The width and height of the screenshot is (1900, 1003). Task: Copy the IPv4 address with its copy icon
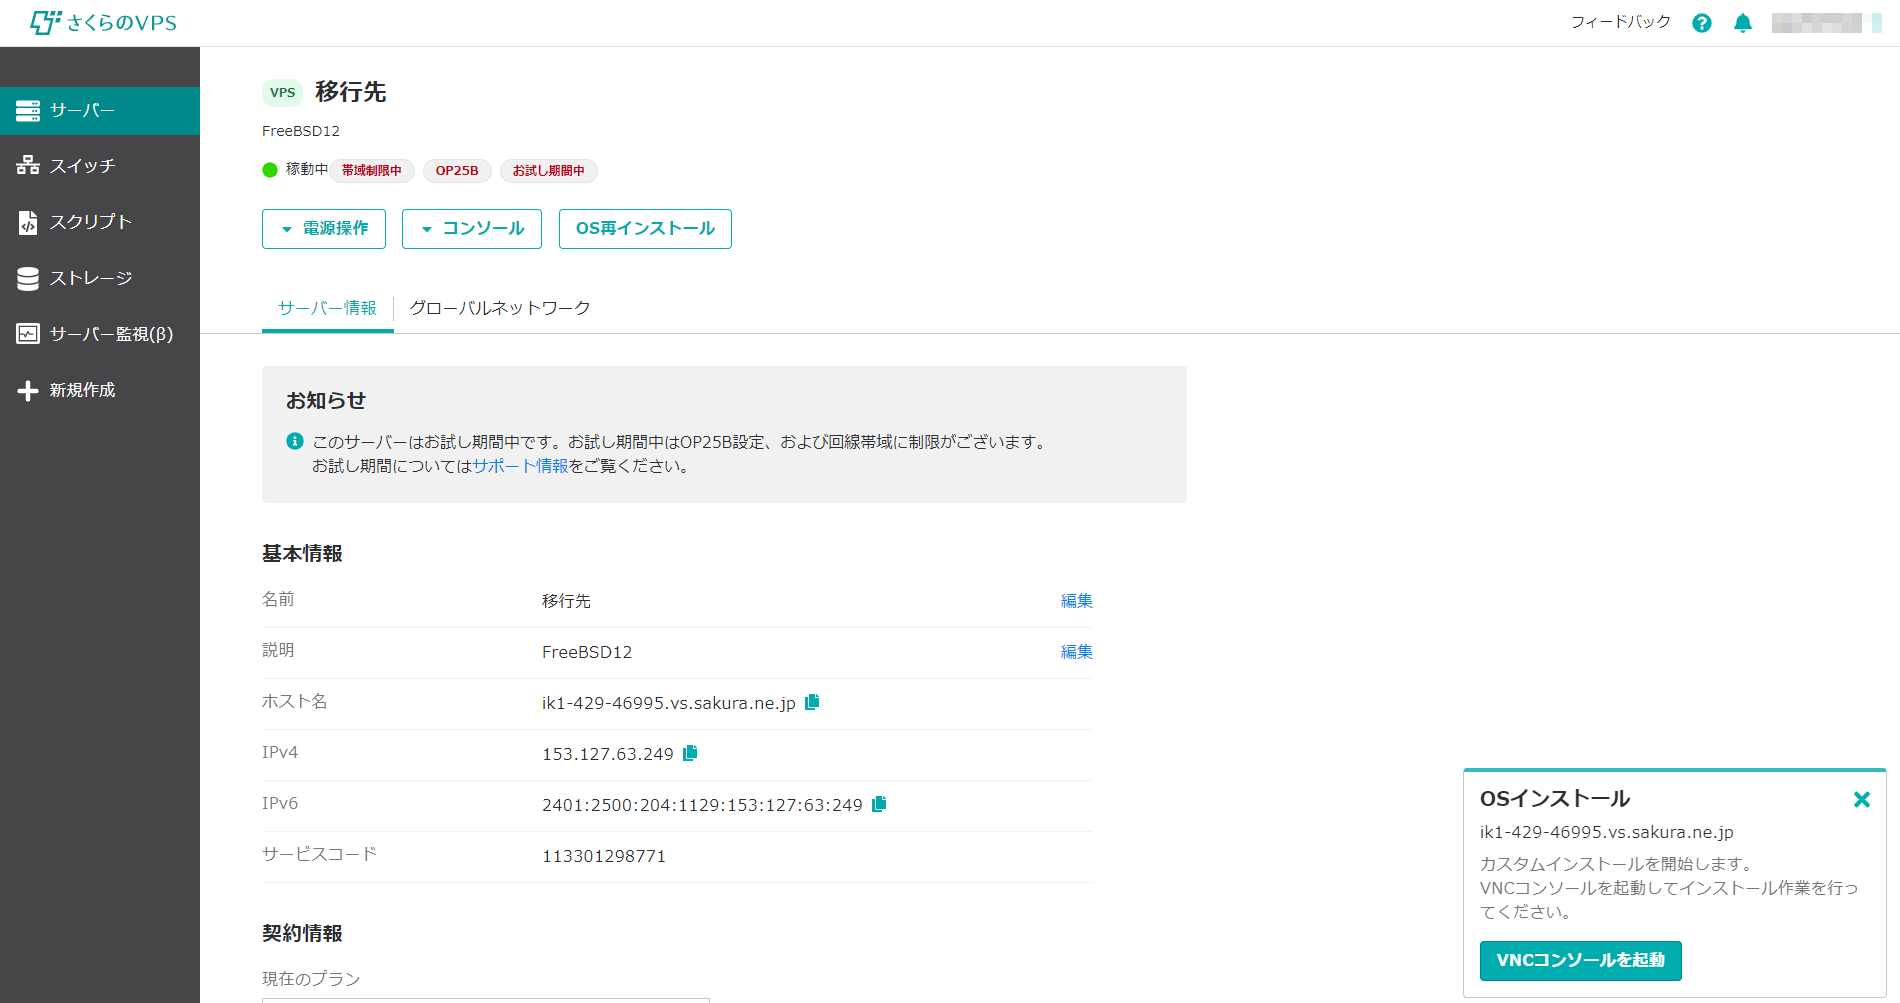[689, 753]
